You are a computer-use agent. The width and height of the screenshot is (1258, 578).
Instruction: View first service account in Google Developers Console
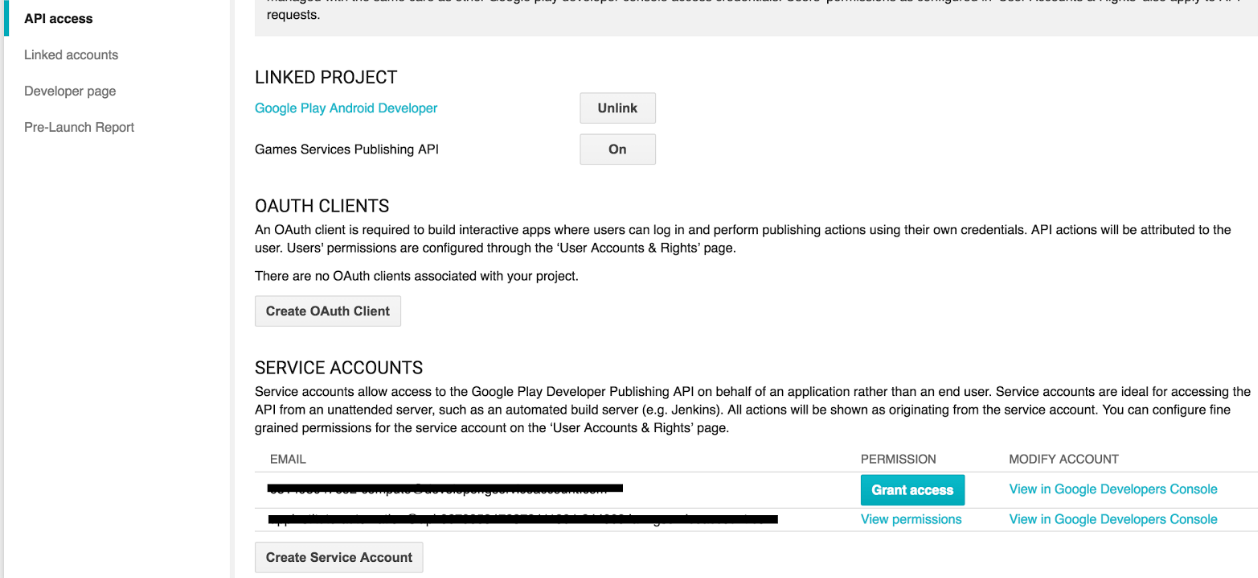(1113, 489)
